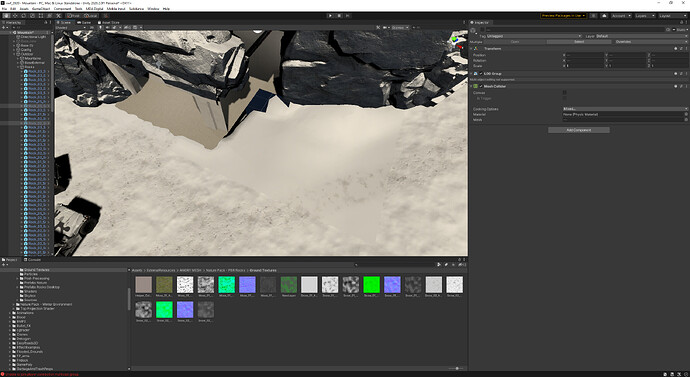Lock the Hierarchy panel

[46, 22]
